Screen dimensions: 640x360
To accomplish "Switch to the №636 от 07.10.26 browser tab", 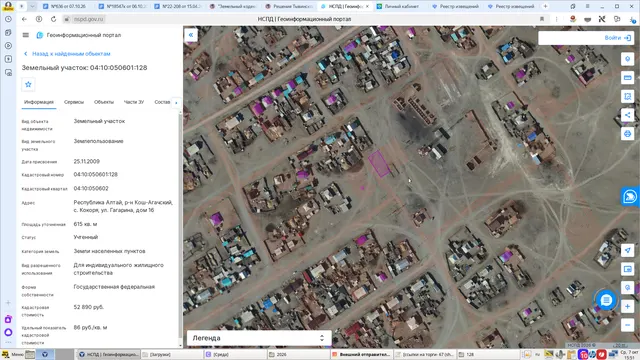I will [x=68, y=6].
